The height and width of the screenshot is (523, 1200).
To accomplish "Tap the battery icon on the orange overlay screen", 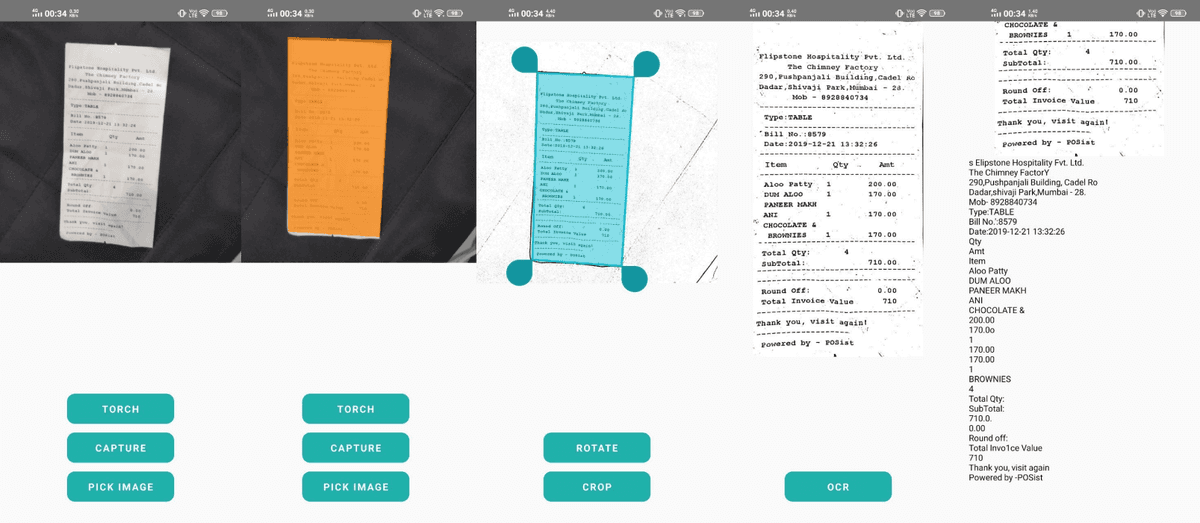I will (x=455, y=13).
